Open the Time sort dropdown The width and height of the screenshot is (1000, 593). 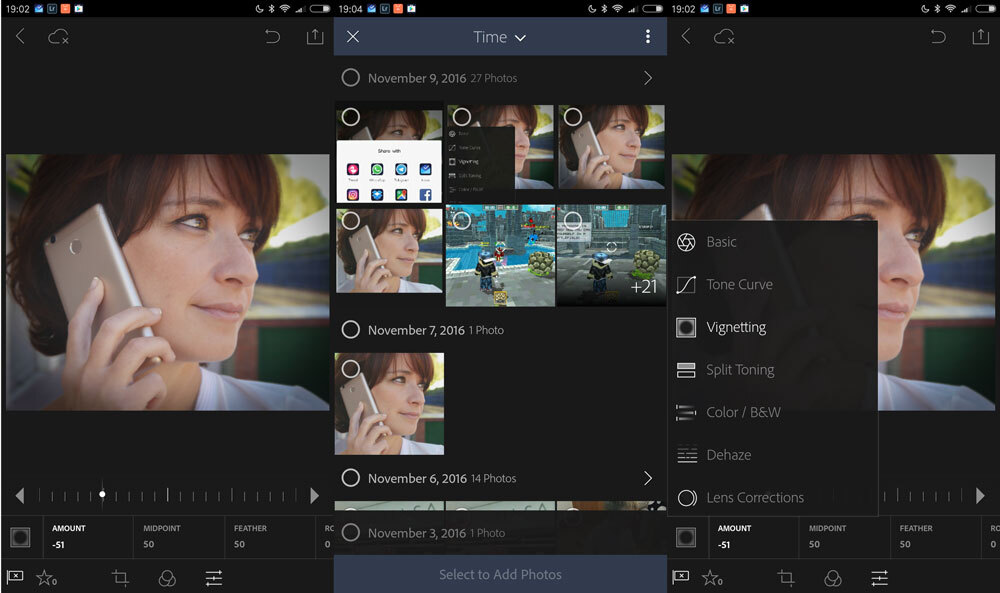[499, 37]
